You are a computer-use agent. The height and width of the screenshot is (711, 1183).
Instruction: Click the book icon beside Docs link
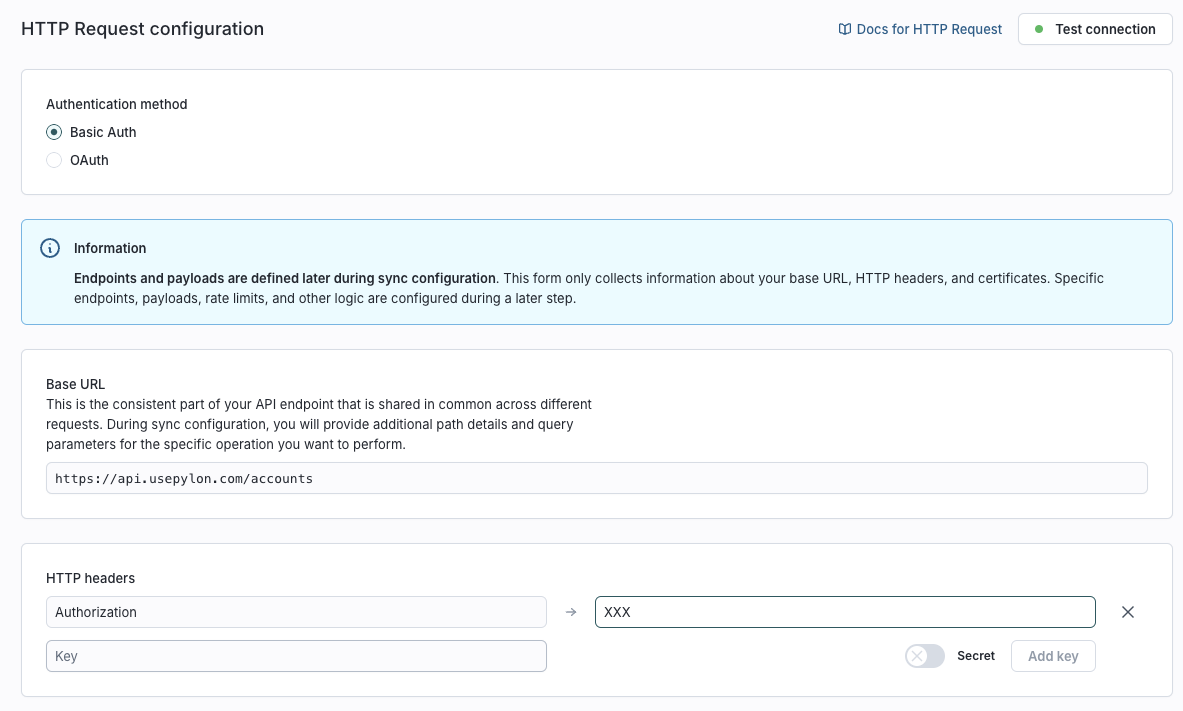click(x=845, y=29)
